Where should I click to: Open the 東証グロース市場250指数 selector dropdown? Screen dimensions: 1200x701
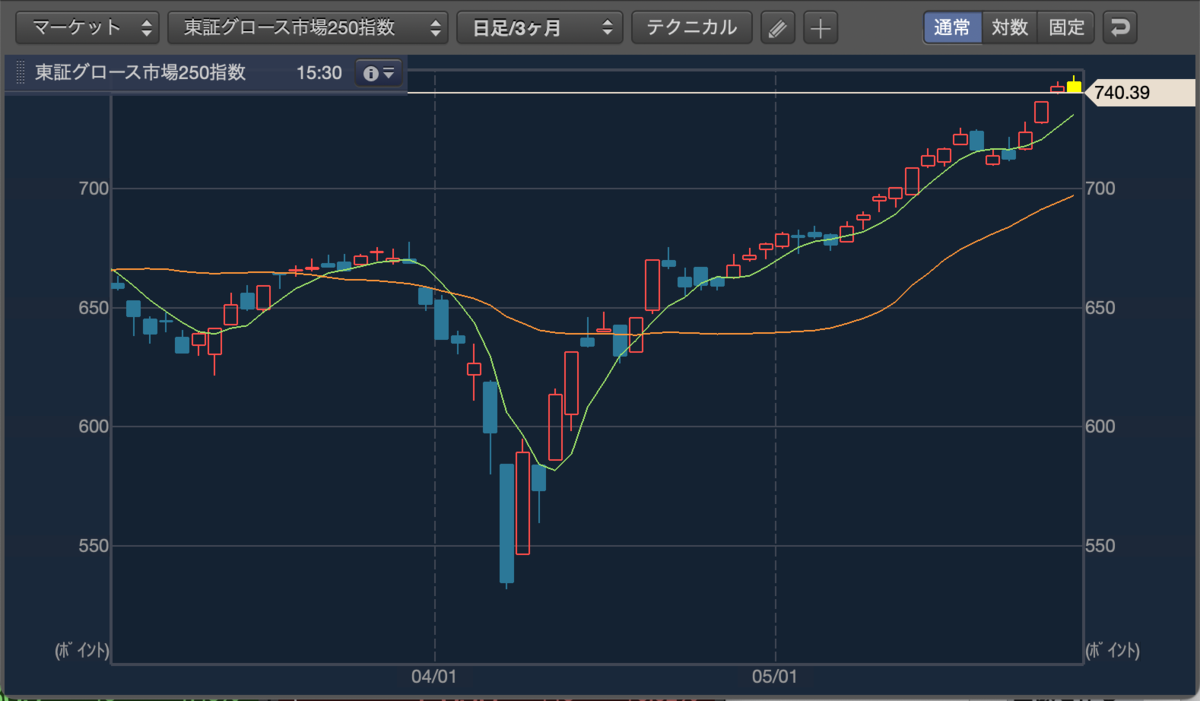(308, 28)
